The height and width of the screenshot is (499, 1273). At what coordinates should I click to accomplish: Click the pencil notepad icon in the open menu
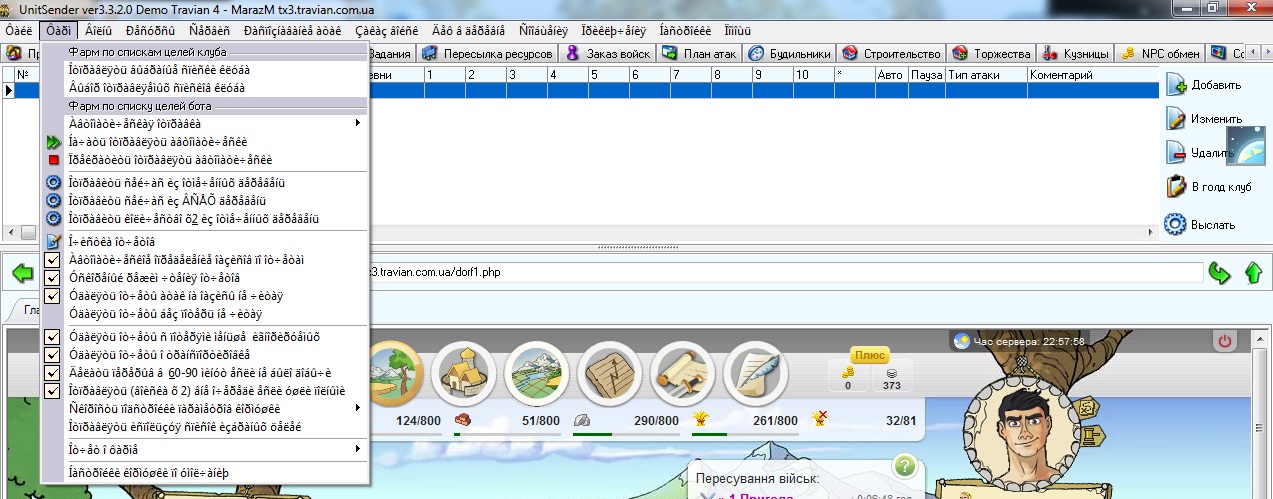coord(54,241)
